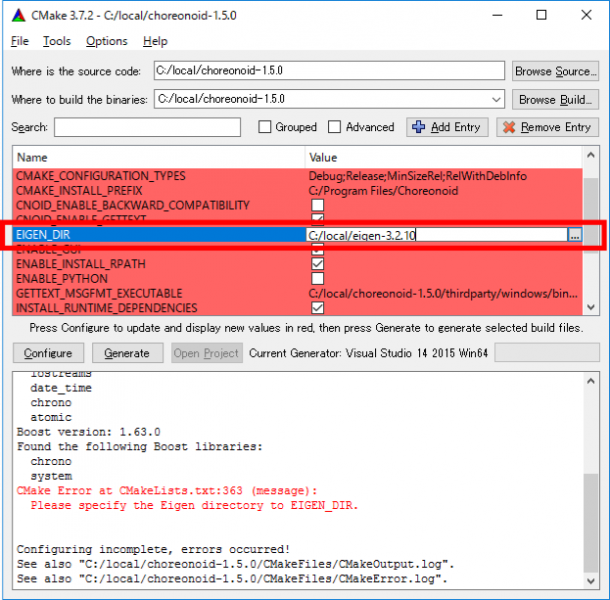Open the Options menu
Image resolution: width=610 pixels, height=600 pixels.
tap(106, 41)
